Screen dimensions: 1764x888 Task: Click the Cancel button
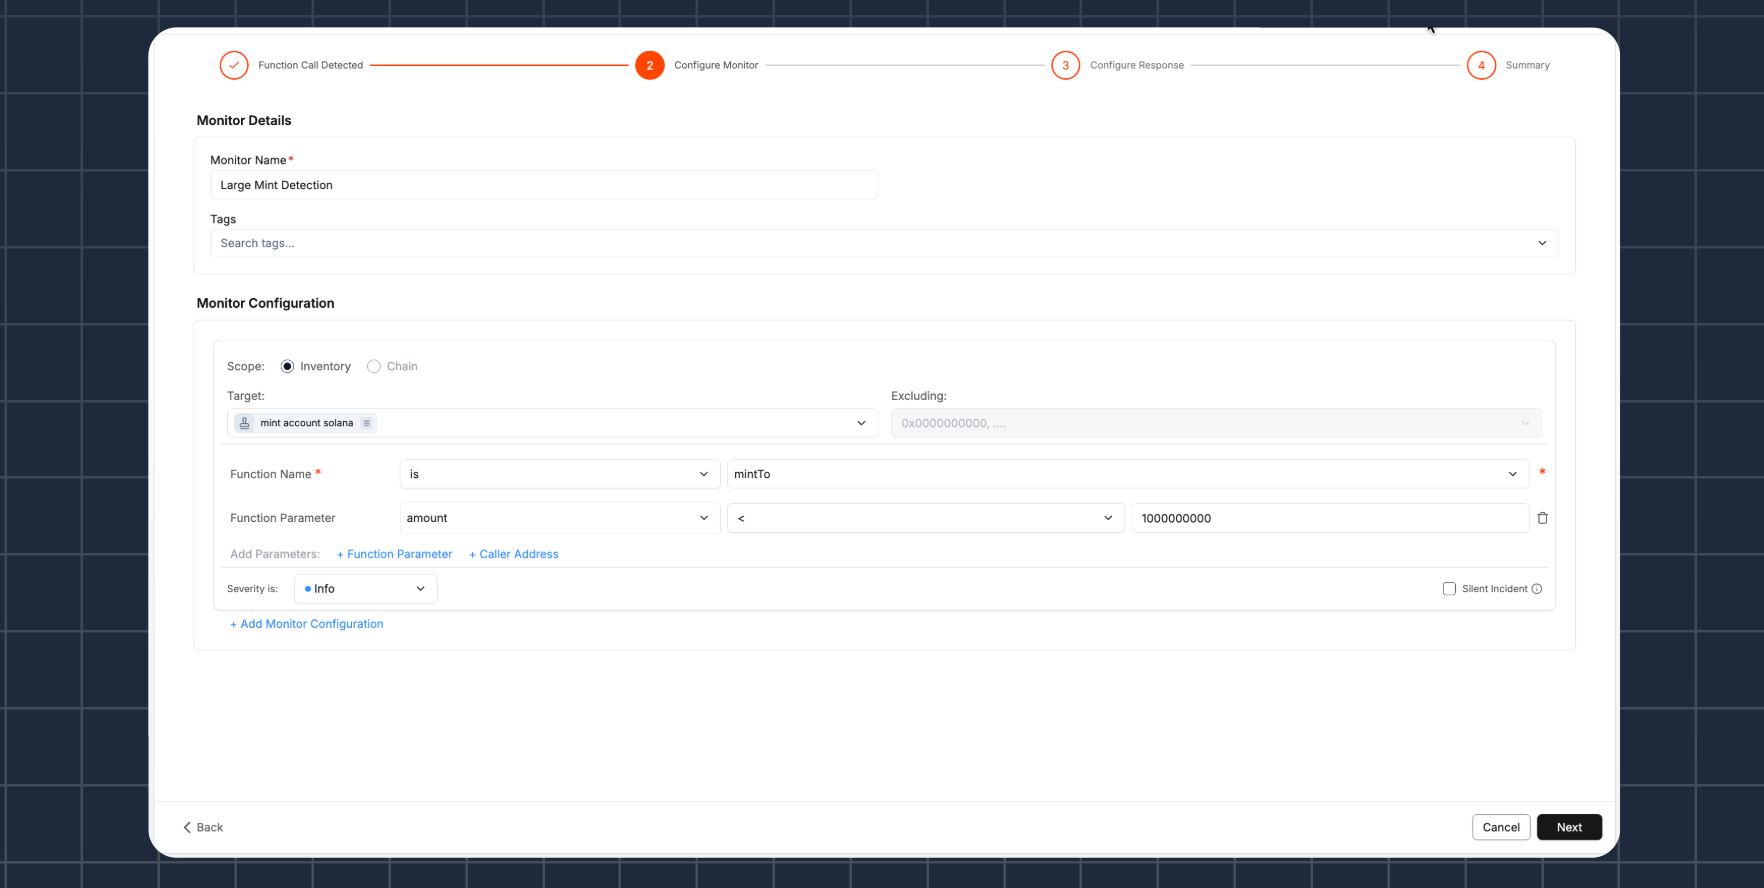1500,827
